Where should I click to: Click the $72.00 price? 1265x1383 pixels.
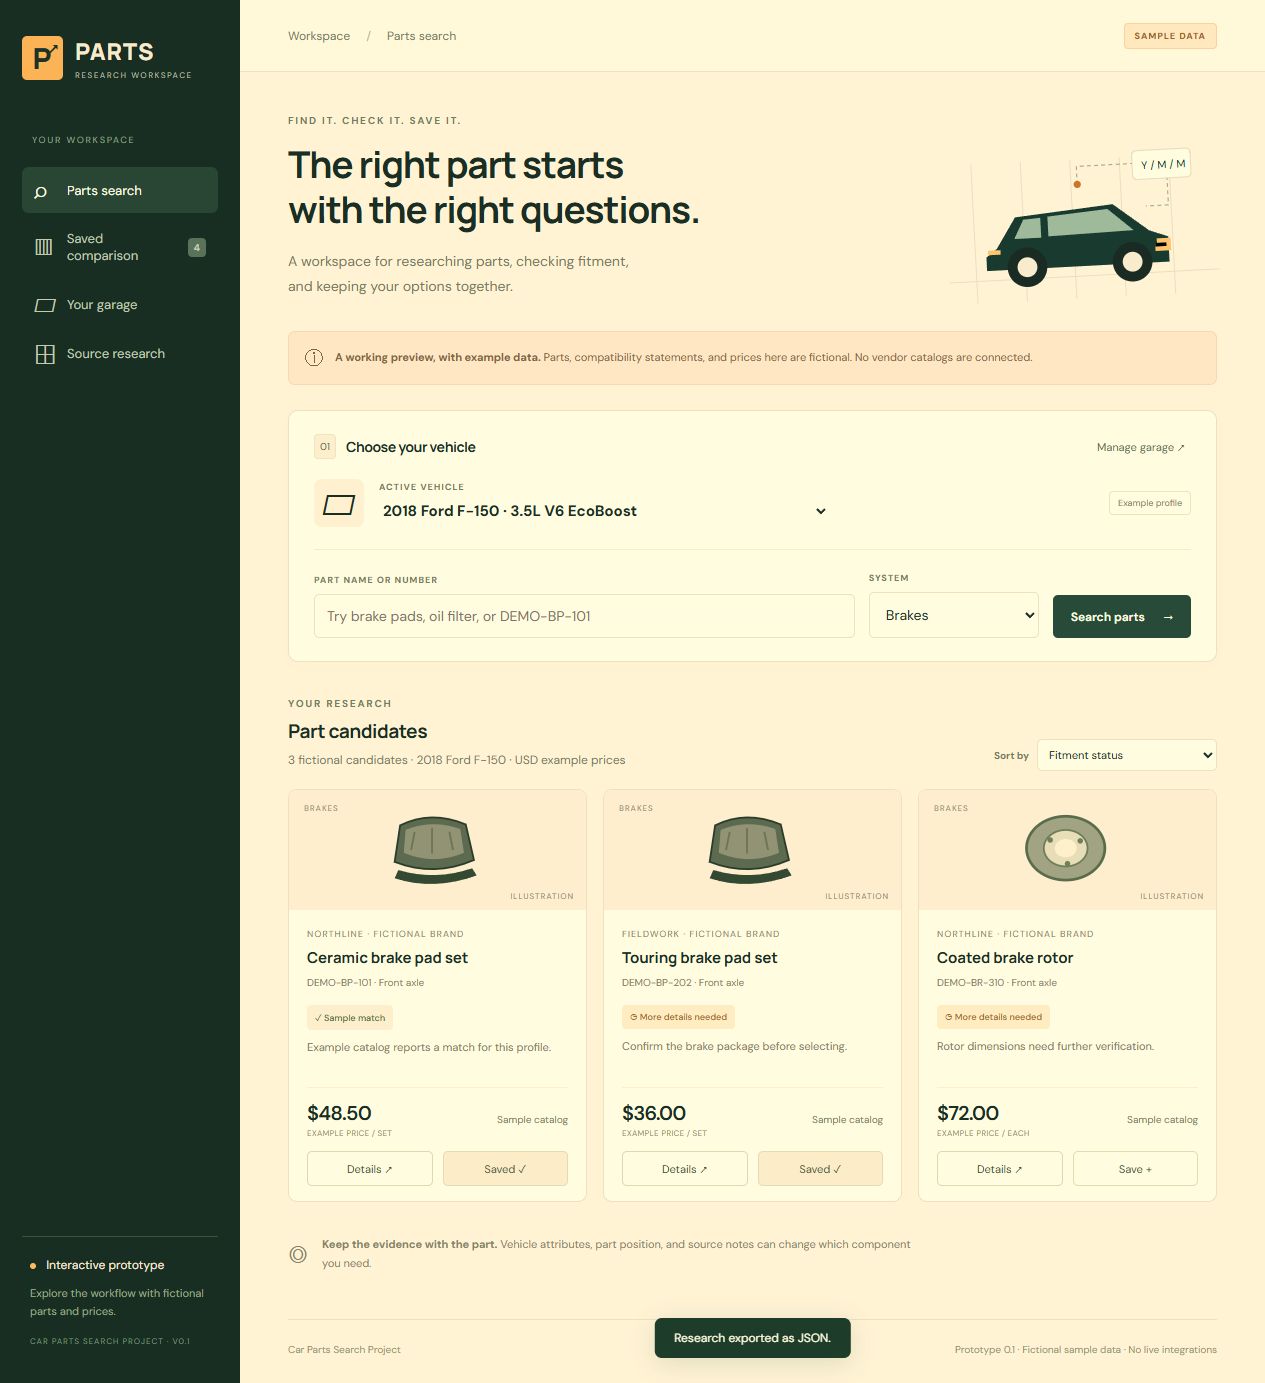coord(968,1113)
